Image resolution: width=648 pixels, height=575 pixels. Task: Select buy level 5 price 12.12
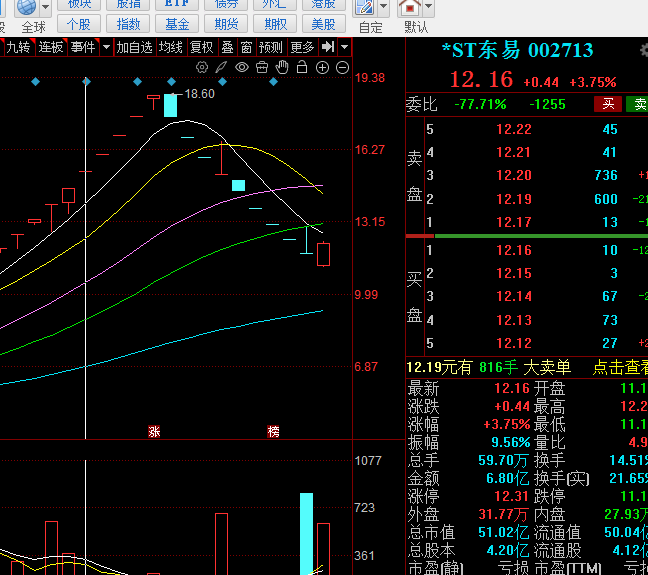514,343
